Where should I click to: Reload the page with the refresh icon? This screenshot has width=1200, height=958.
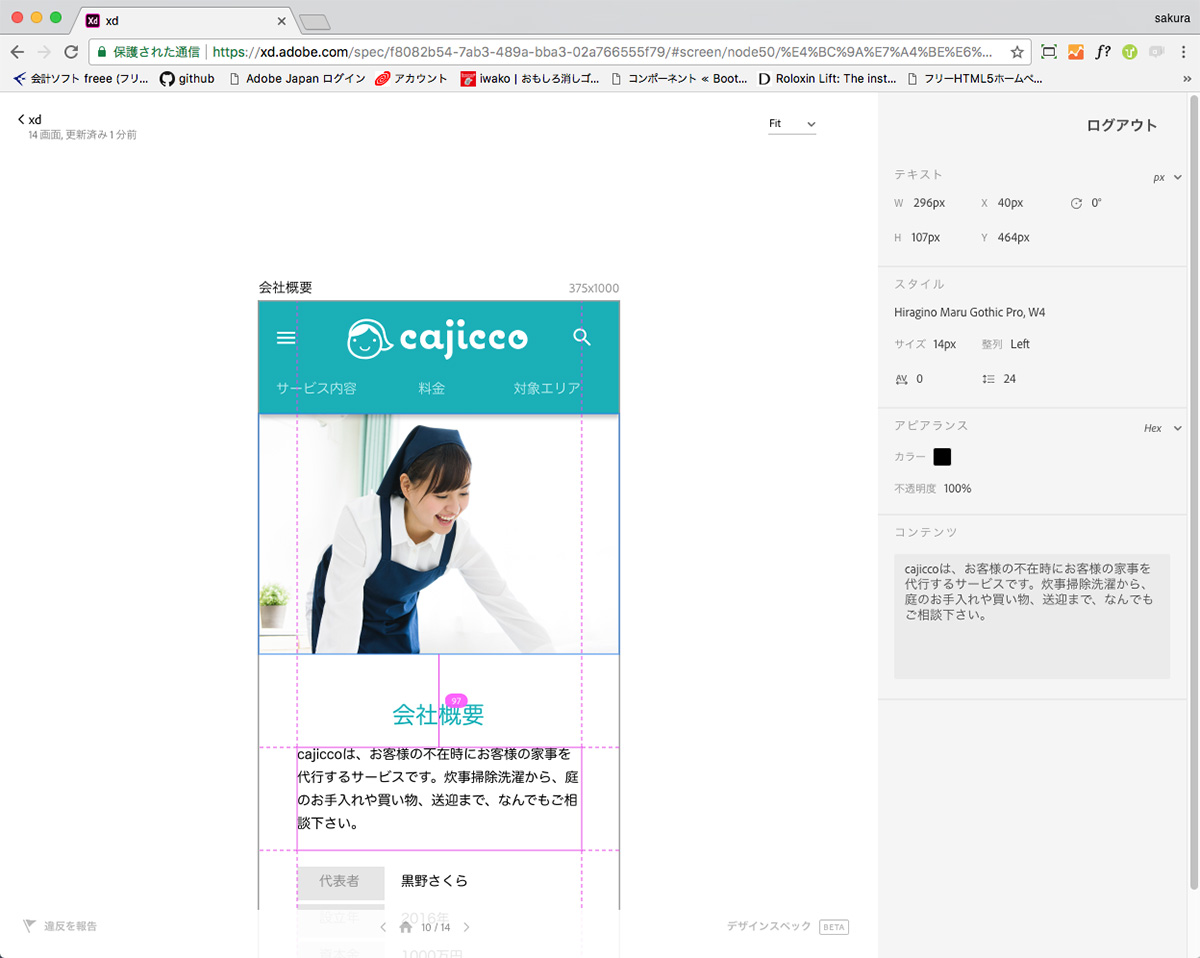pos(71,52)
